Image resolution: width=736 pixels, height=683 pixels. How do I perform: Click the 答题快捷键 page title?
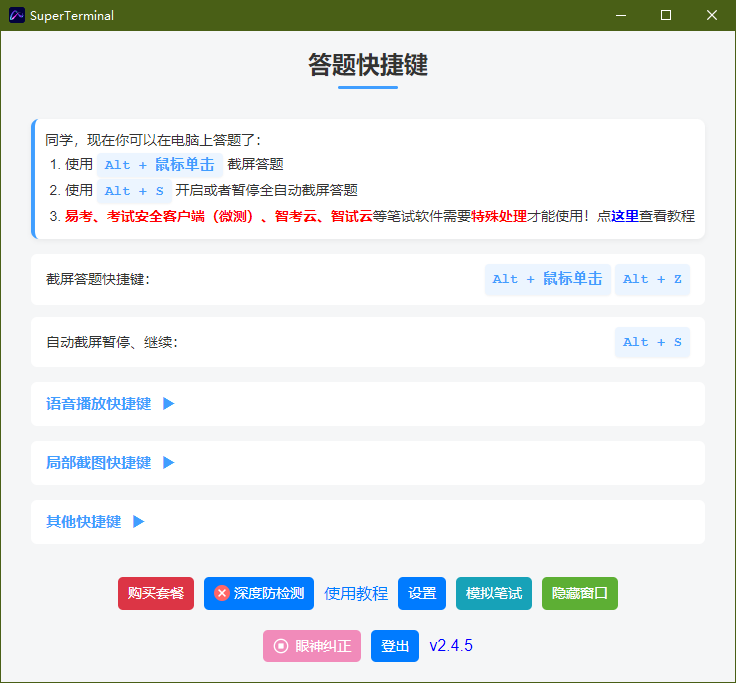368,64
